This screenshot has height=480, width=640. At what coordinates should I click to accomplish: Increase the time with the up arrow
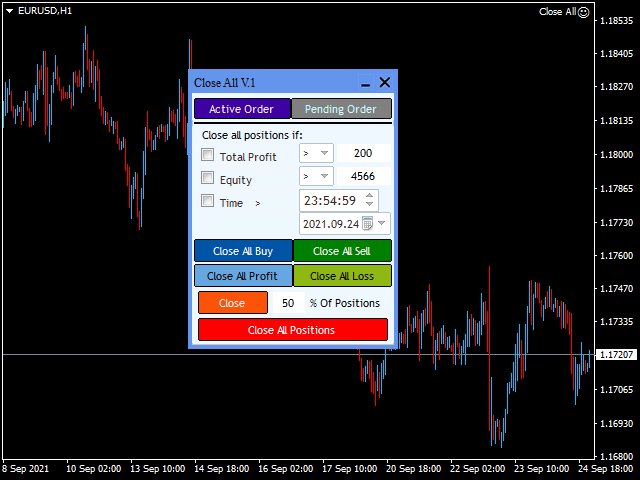pos(370,195)
